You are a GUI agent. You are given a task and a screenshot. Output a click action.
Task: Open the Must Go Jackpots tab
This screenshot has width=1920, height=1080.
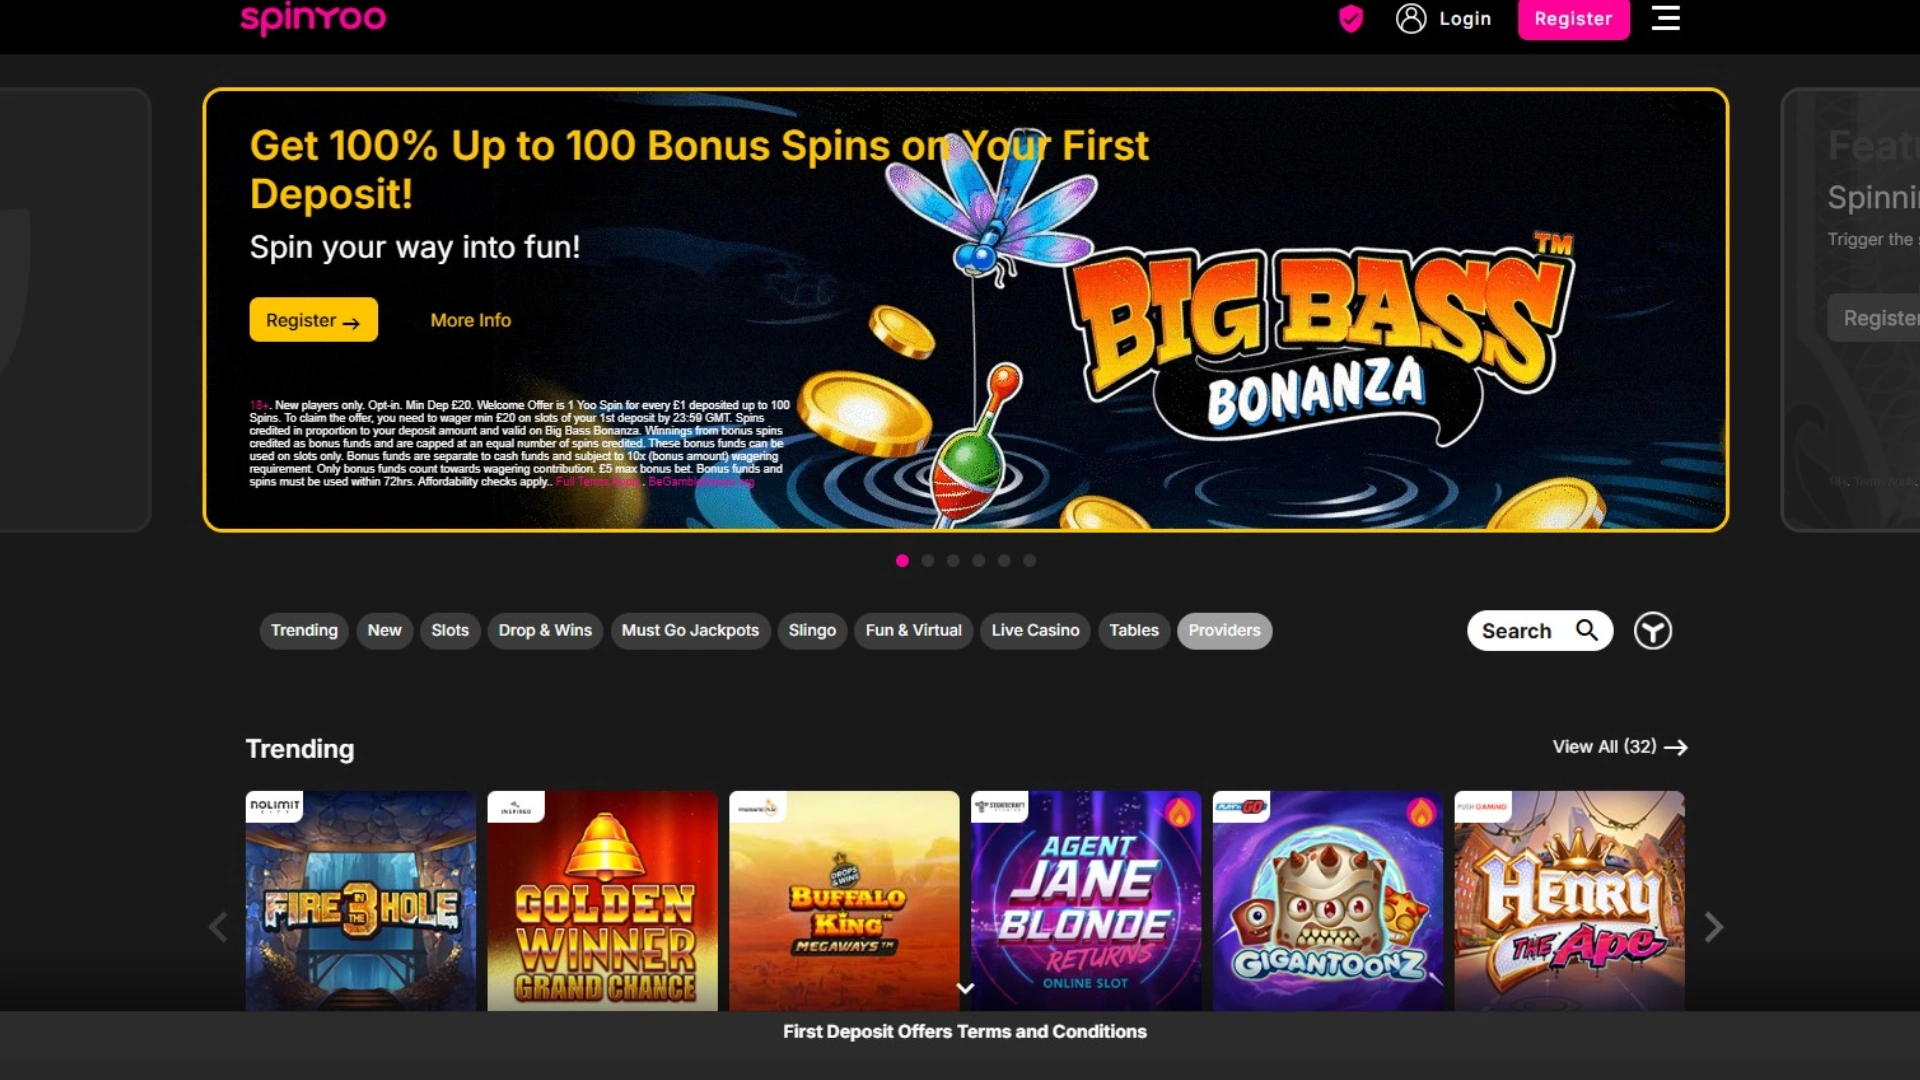(x=690, y=631)
